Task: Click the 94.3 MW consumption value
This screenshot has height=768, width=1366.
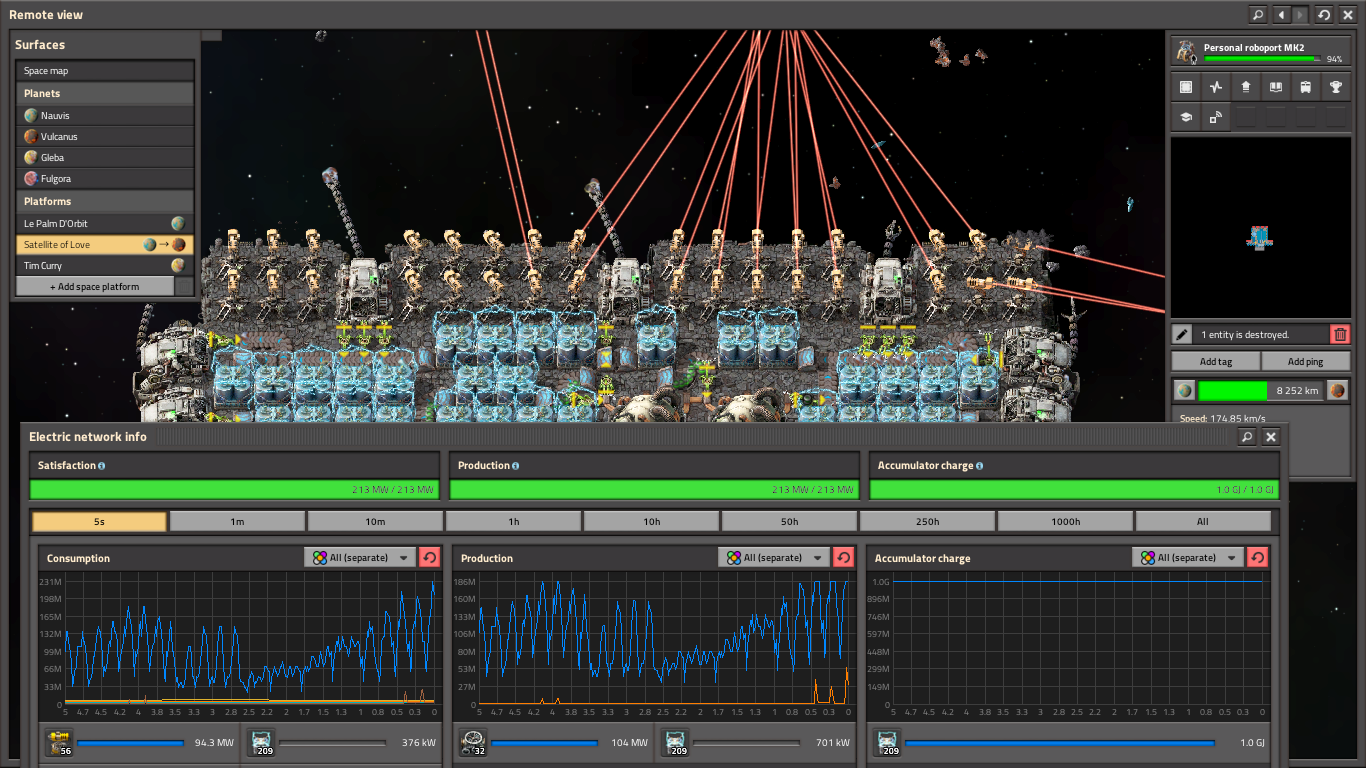Action: (x=213, y=743)
